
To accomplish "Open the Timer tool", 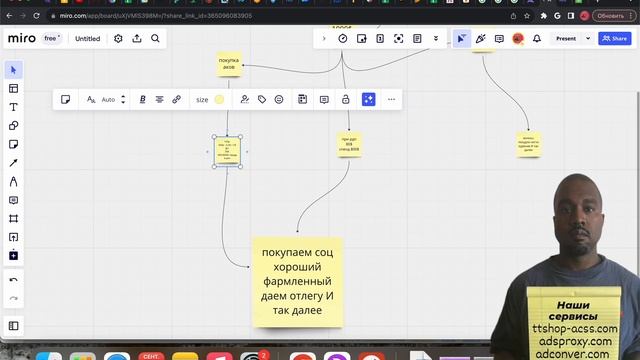I will click(x=343, y=39).
